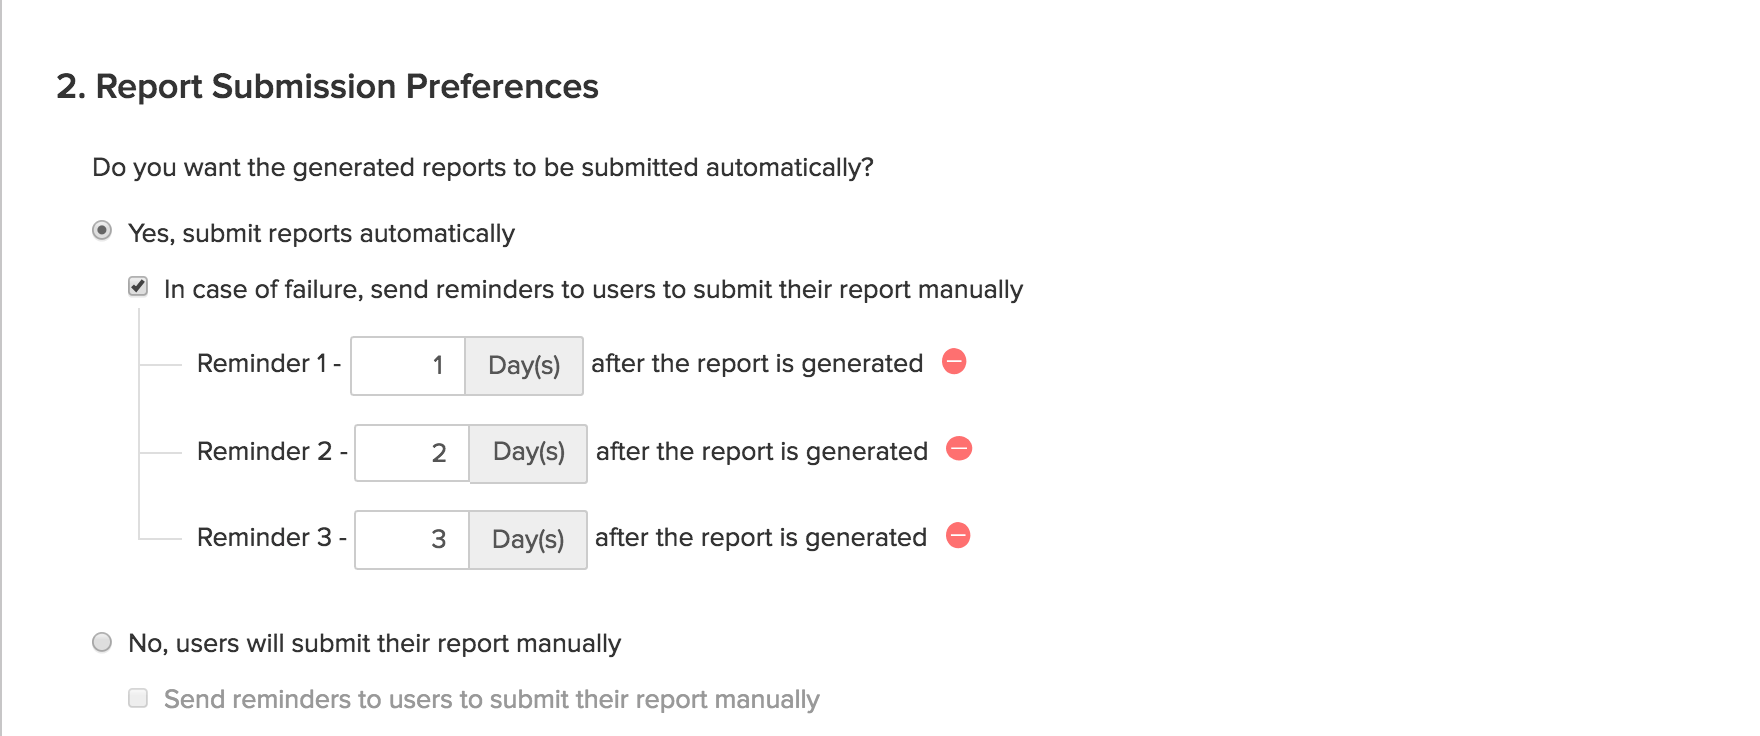Click the "Reminder 1 -" row label
The width and height of the screenshot is (1760, 736).
(269, 363)
